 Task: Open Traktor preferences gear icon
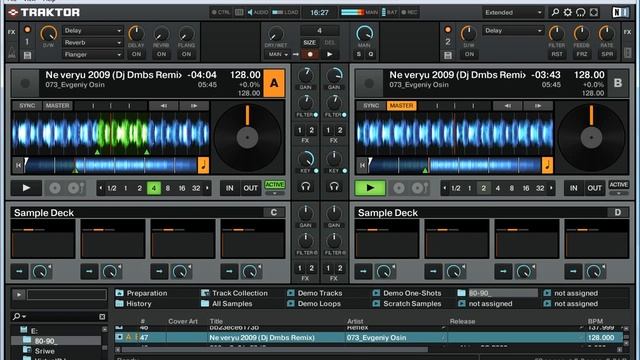(x=568, y=13)
